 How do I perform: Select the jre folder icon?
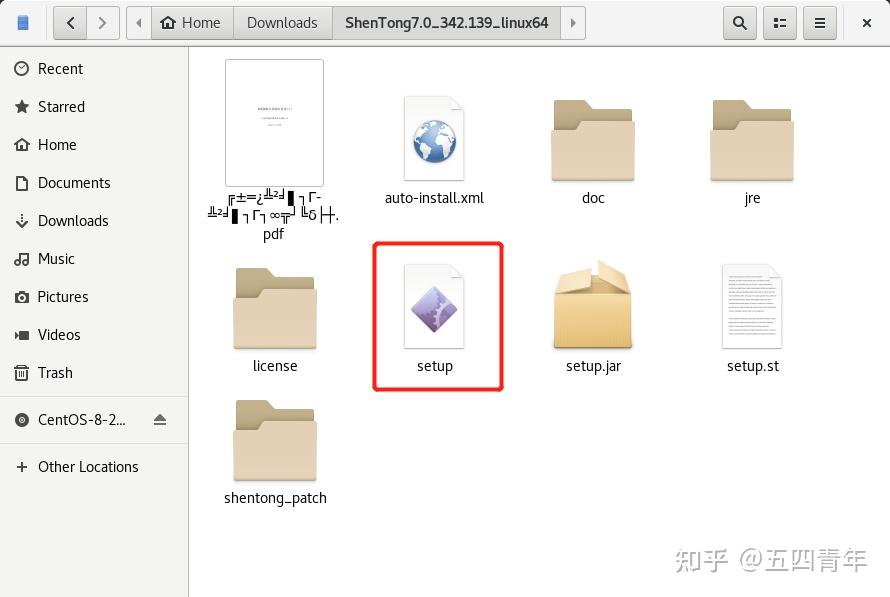click(752, 140)
